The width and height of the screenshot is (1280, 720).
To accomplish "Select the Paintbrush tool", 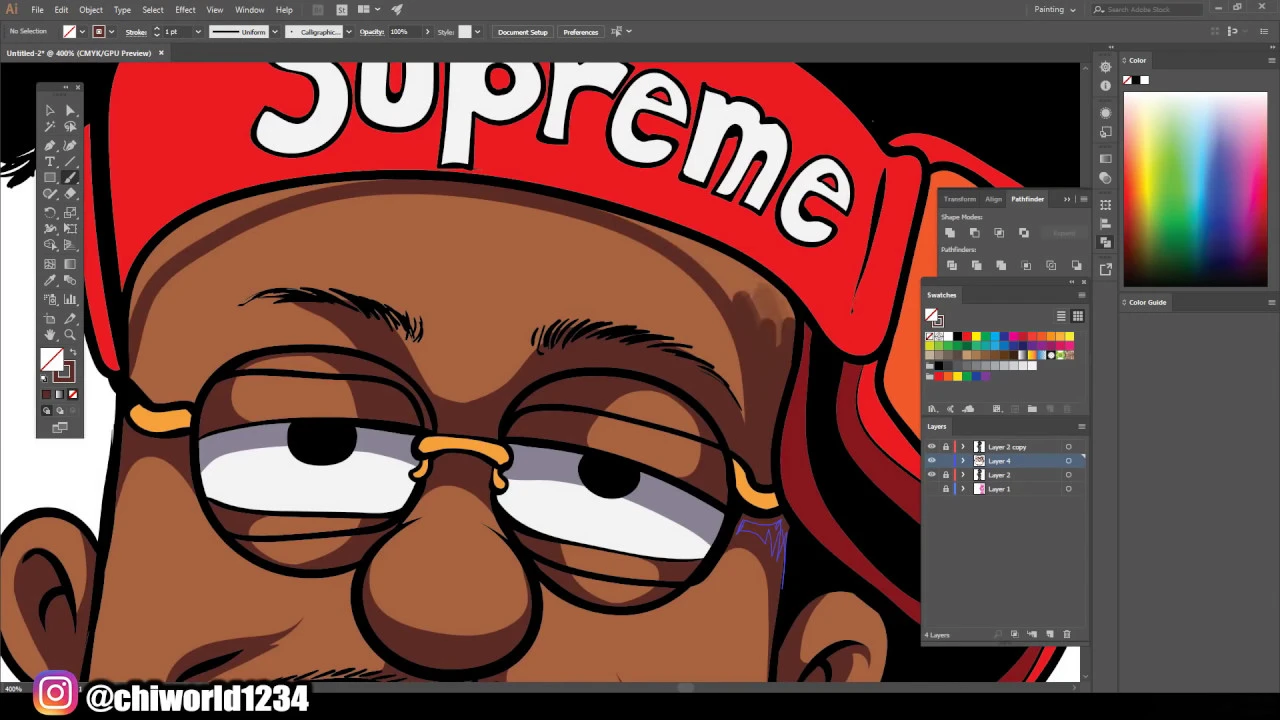I will (70, 178).
